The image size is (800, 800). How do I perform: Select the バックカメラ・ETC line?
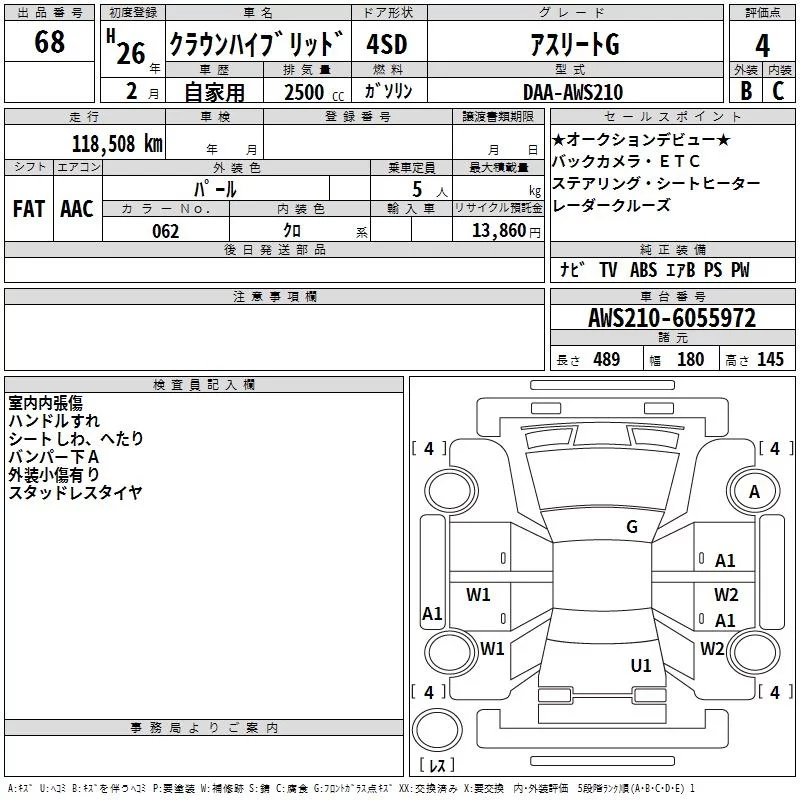[x=626, y=161]
